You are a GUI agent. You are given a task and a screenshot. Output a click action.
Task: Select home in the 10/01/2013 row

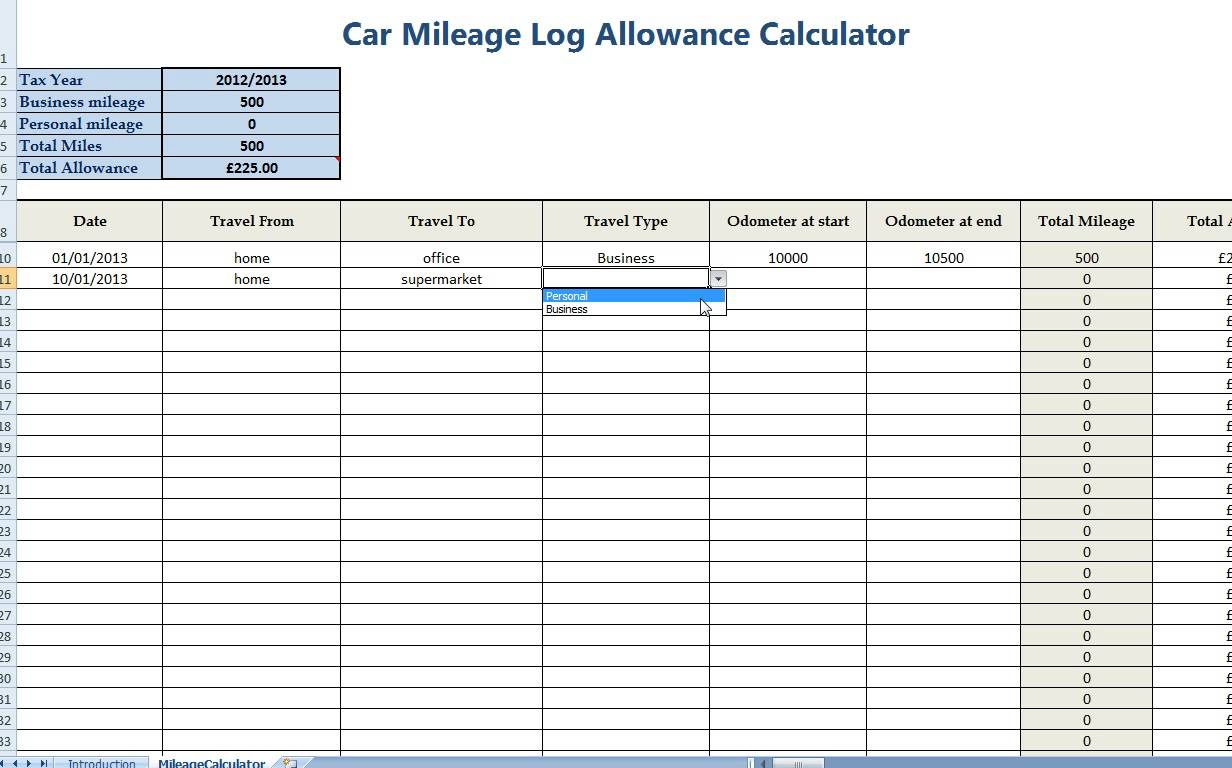(x=251, y=279)
